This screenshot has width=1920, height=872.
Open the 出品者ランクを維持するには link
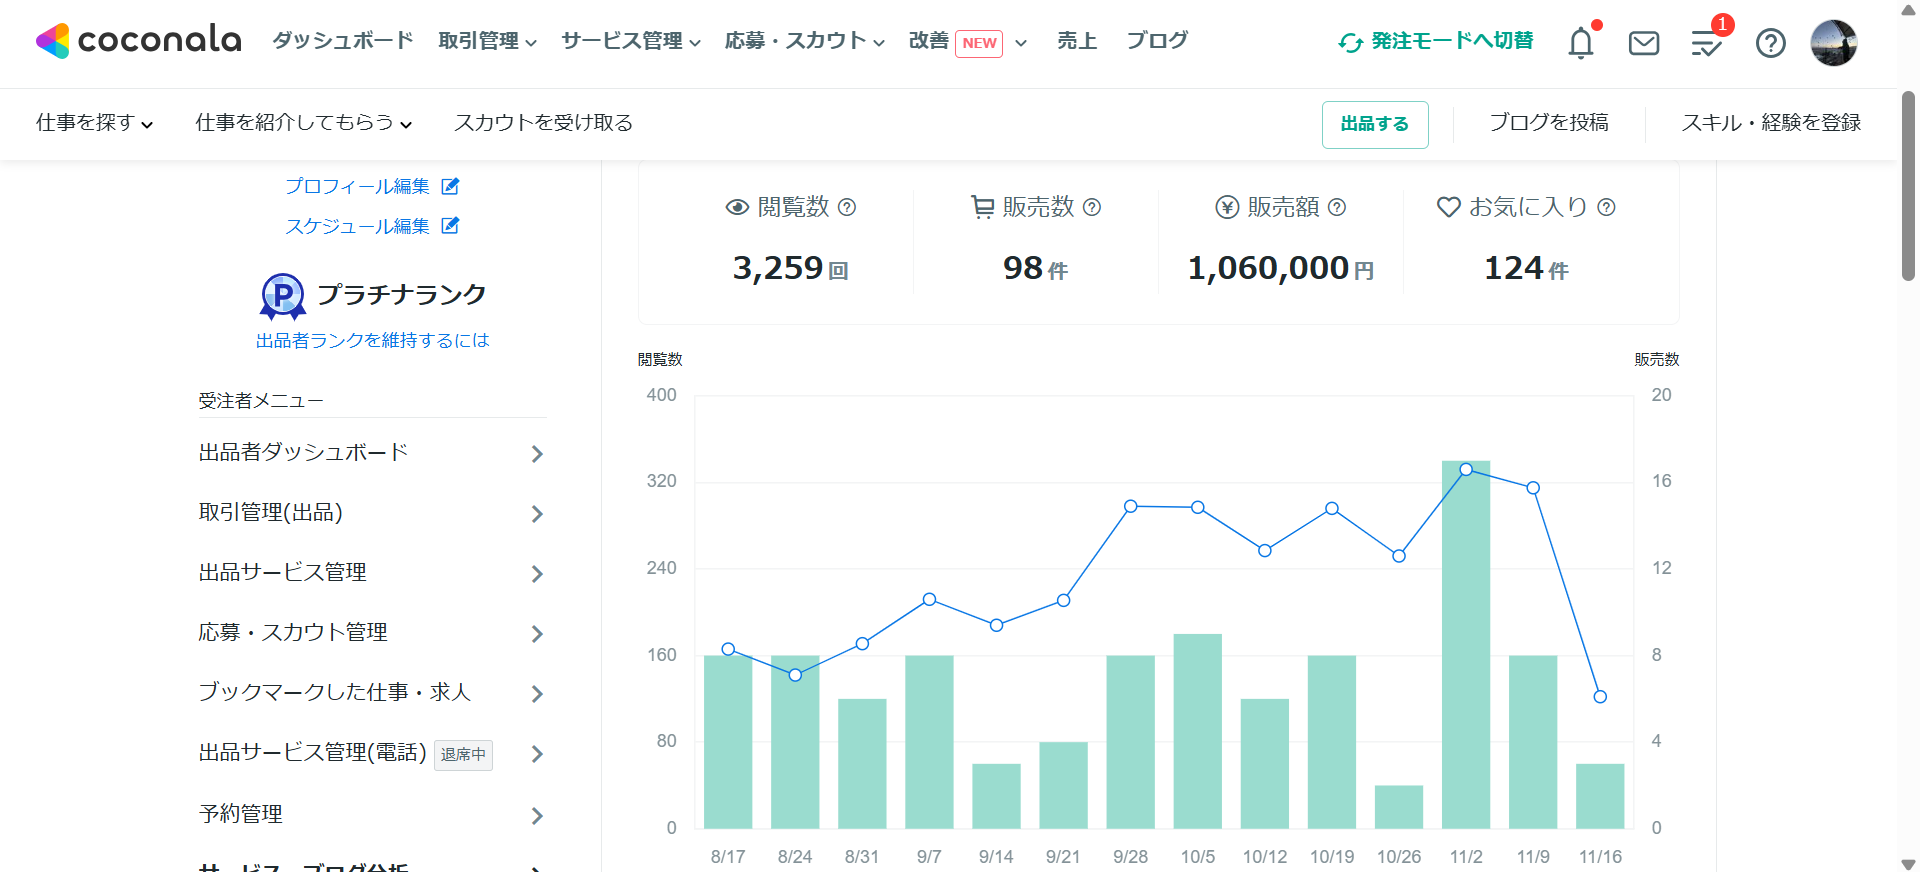(372, 340)
